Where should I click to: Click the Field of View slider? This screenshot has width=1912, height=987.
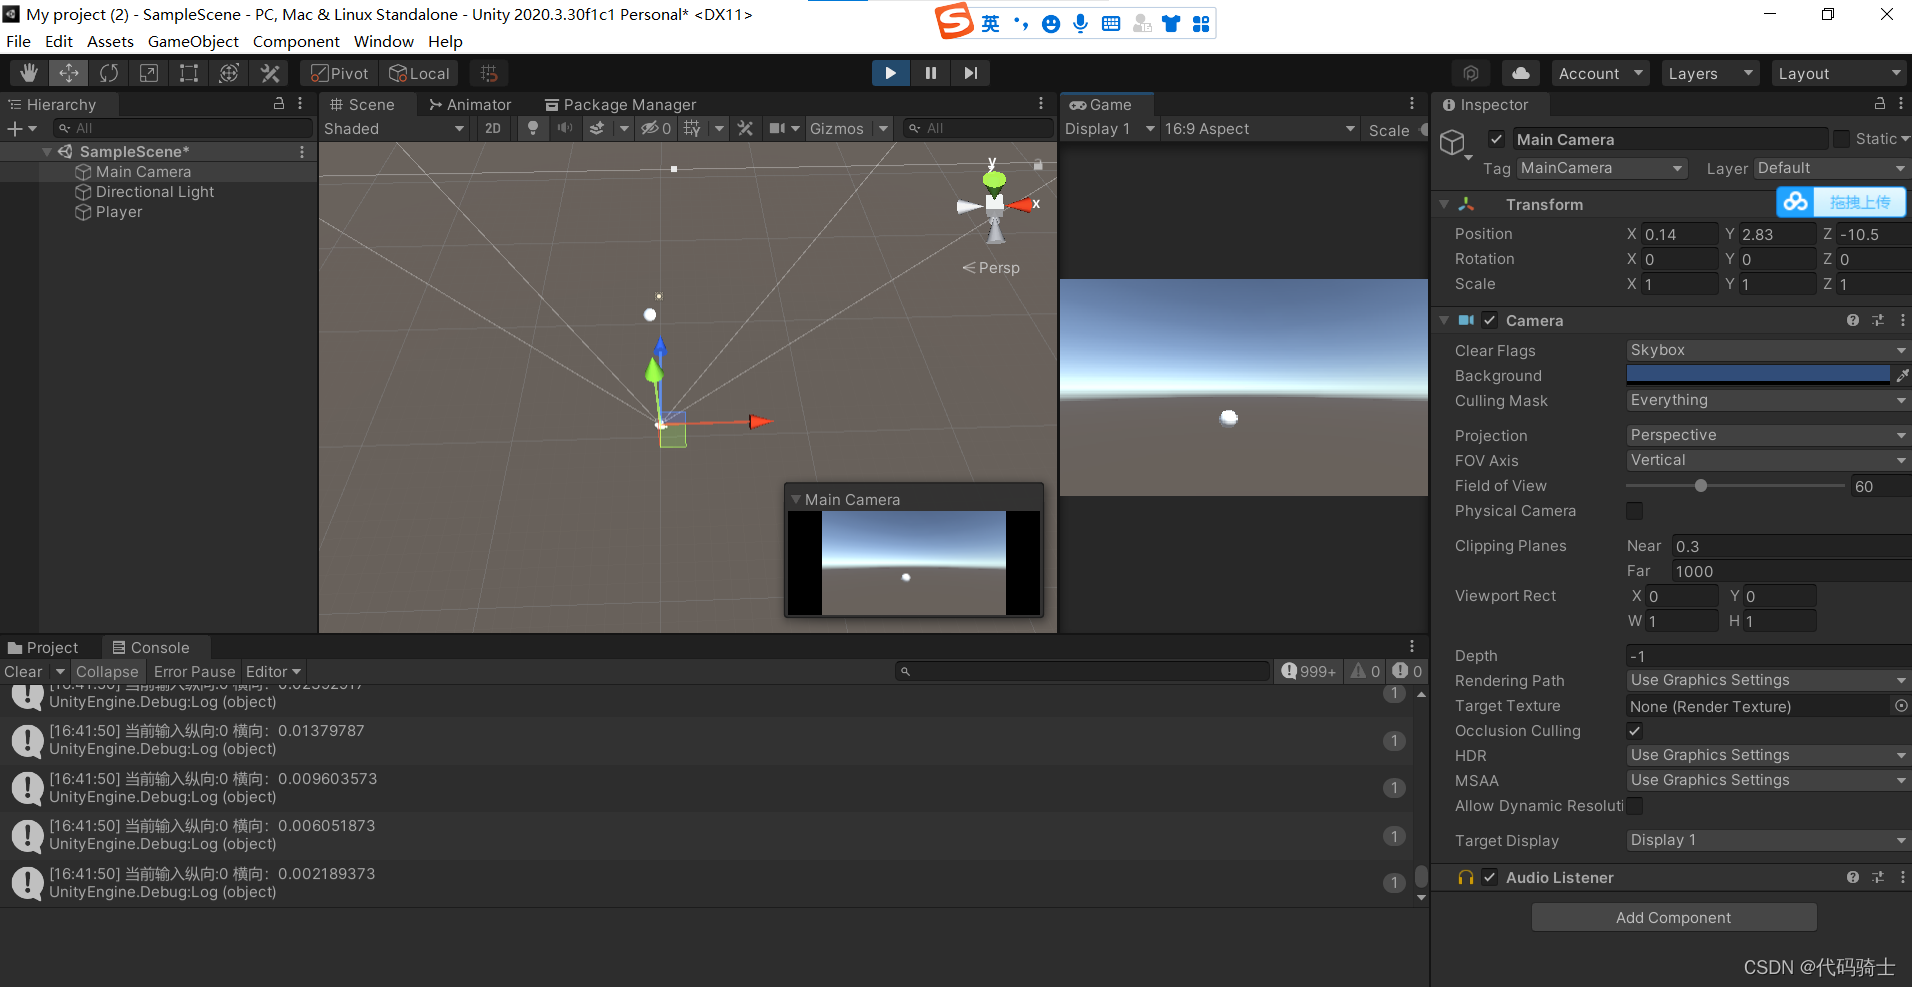1735,486
